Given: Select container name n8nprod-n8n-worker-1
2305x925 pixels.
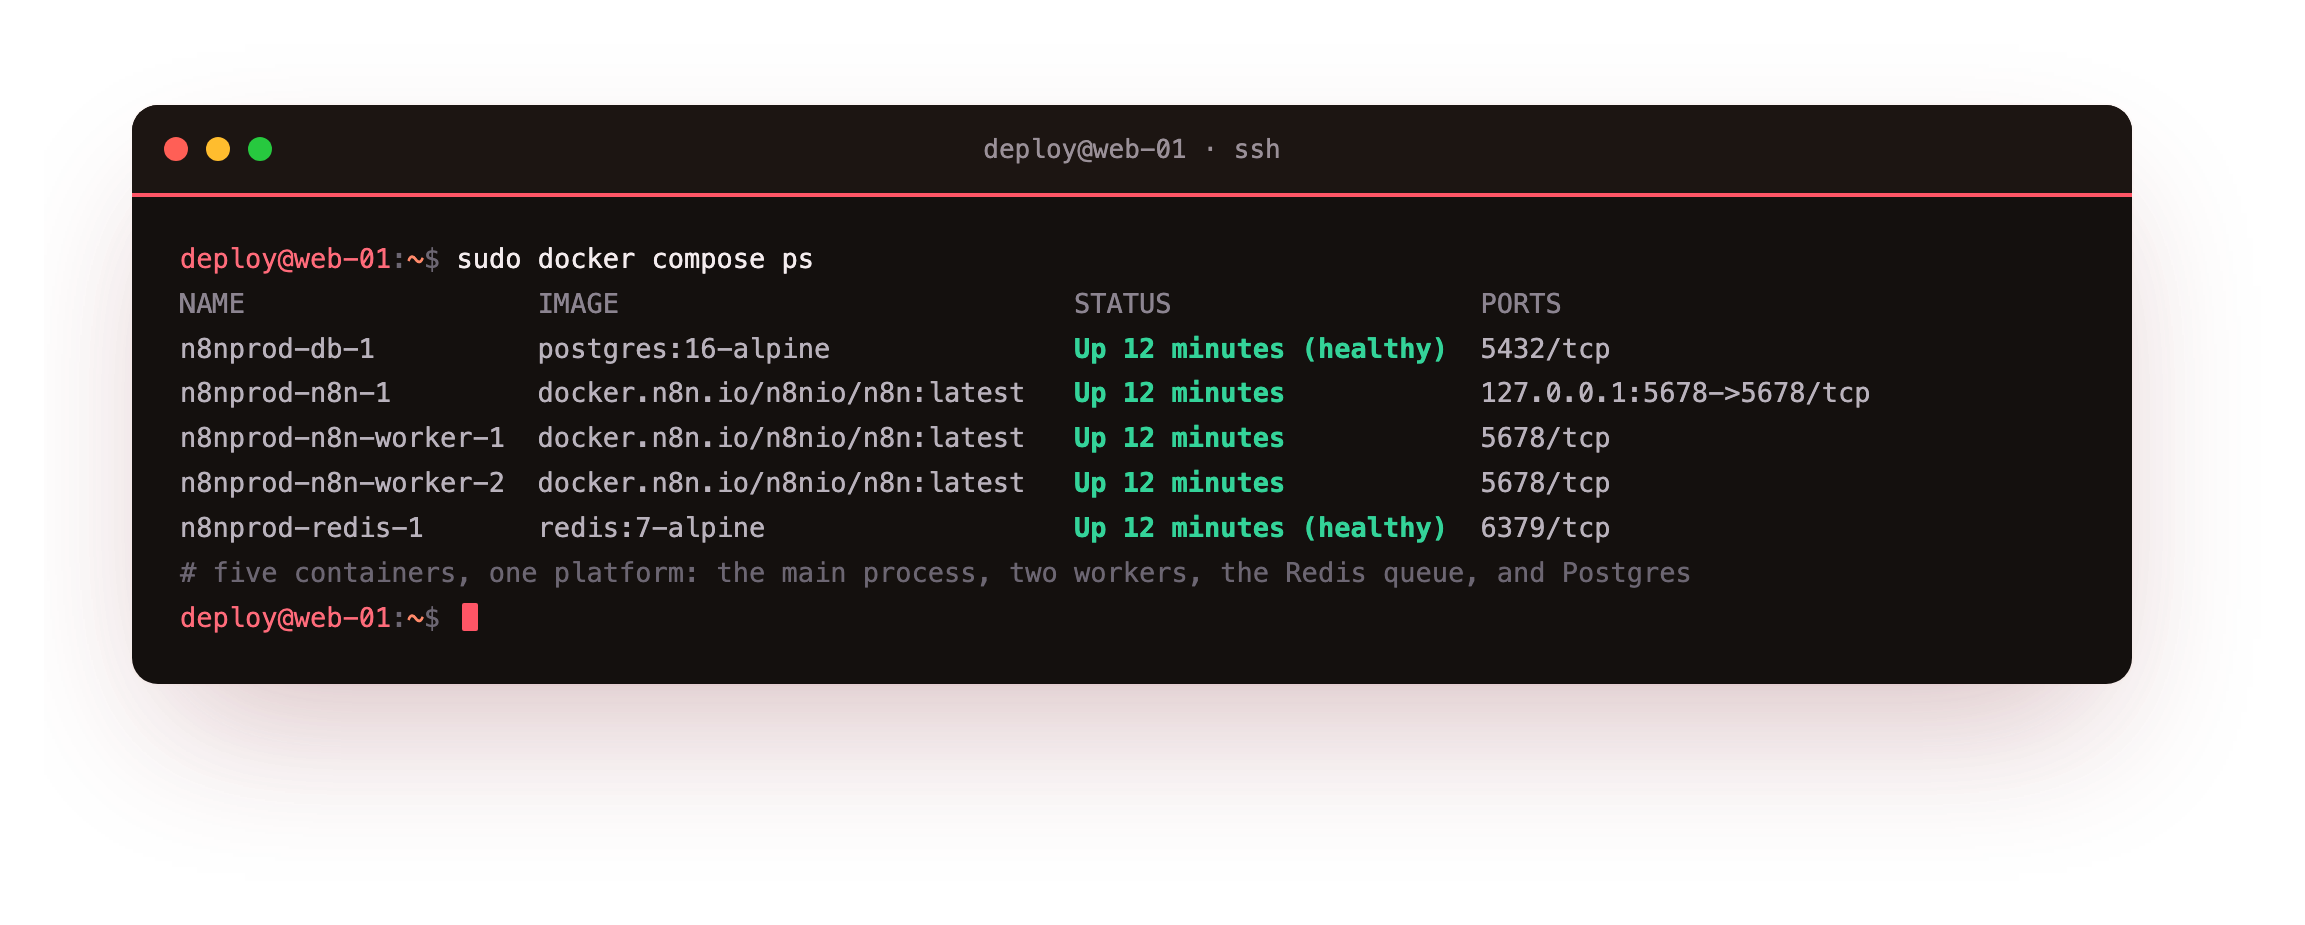Looking at the screenshot, I should (x=342, y=438).
